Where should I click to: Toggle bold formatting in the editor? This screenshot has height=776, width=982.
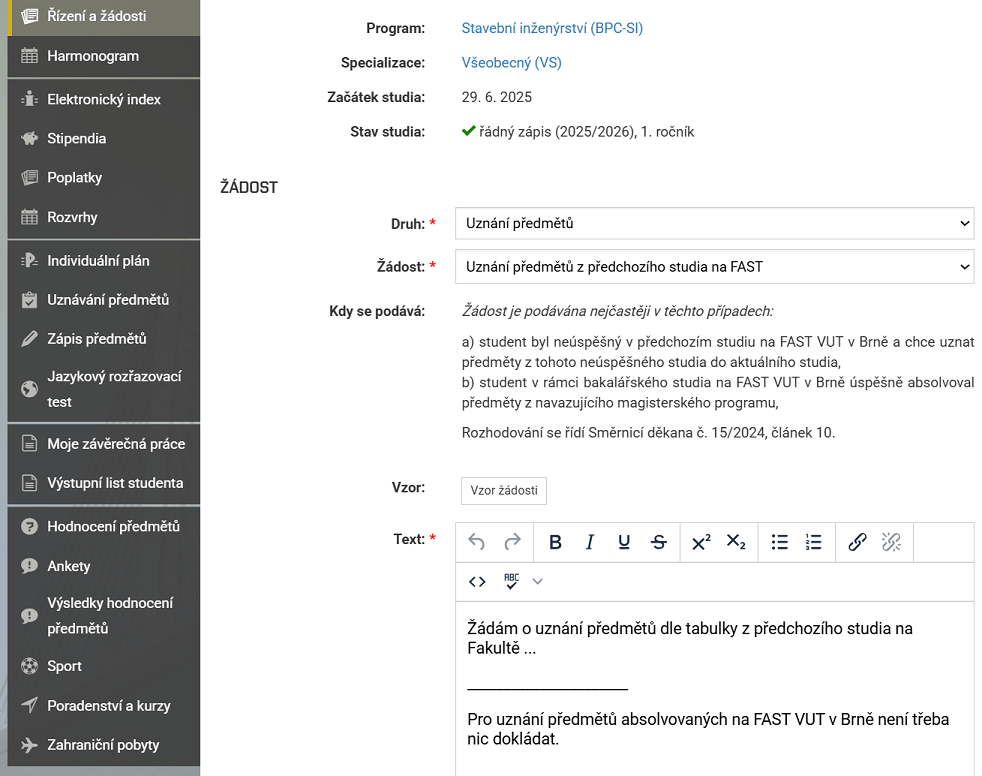tap(555, 542)
